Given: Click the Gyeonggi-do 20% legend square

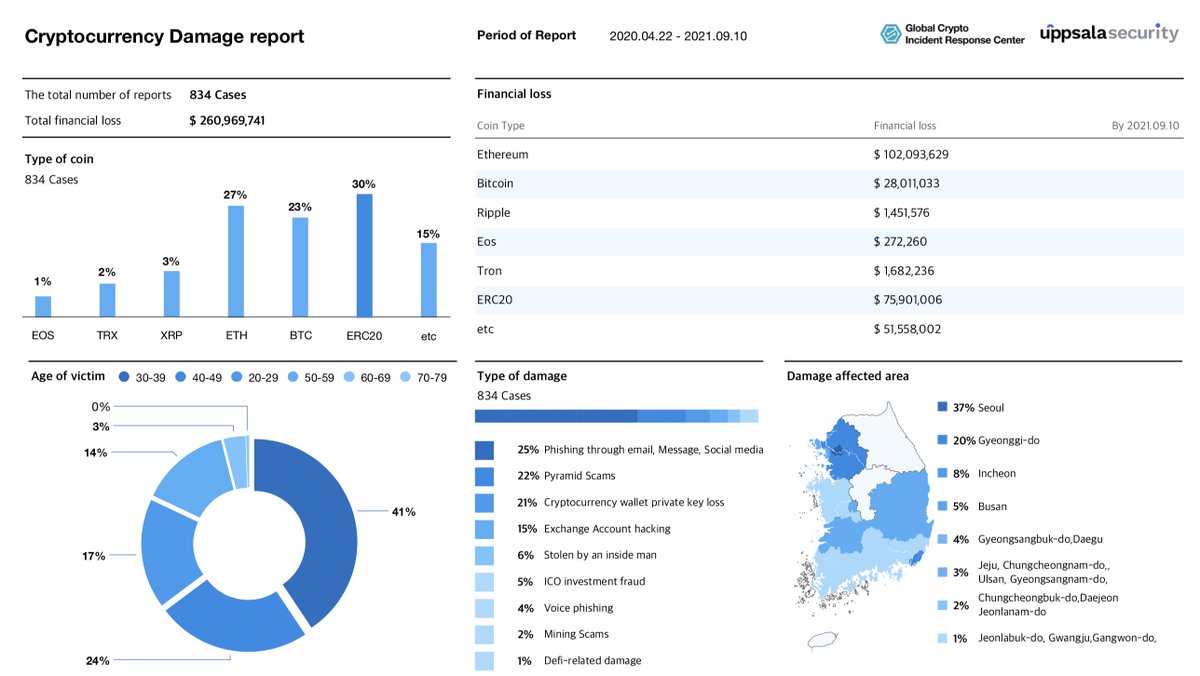Looking at the screenshot, I should pyautogui.click(x=942, y=440).
